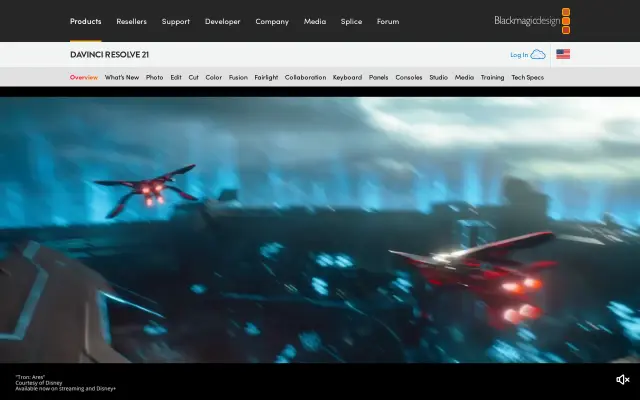Go to the Collaboration tab
The width and height of the screenshot is (640, 400).
(305, 77)
